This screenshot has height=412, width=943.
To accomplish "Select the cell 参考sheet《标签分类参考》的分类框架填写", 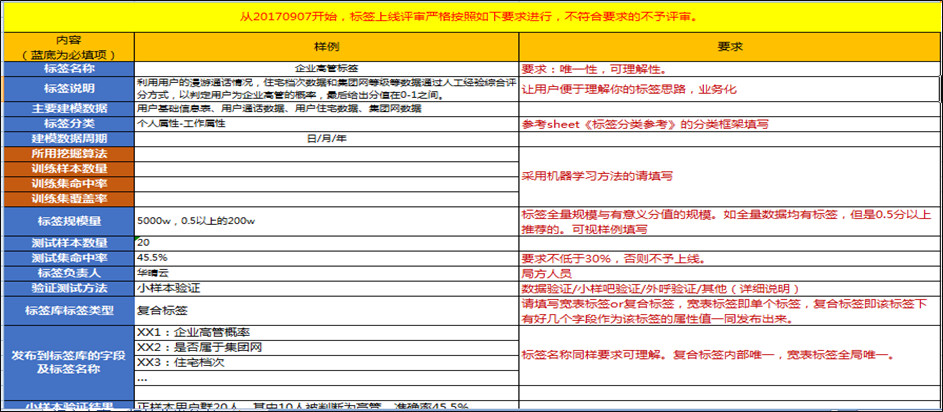I will (730, 124).
